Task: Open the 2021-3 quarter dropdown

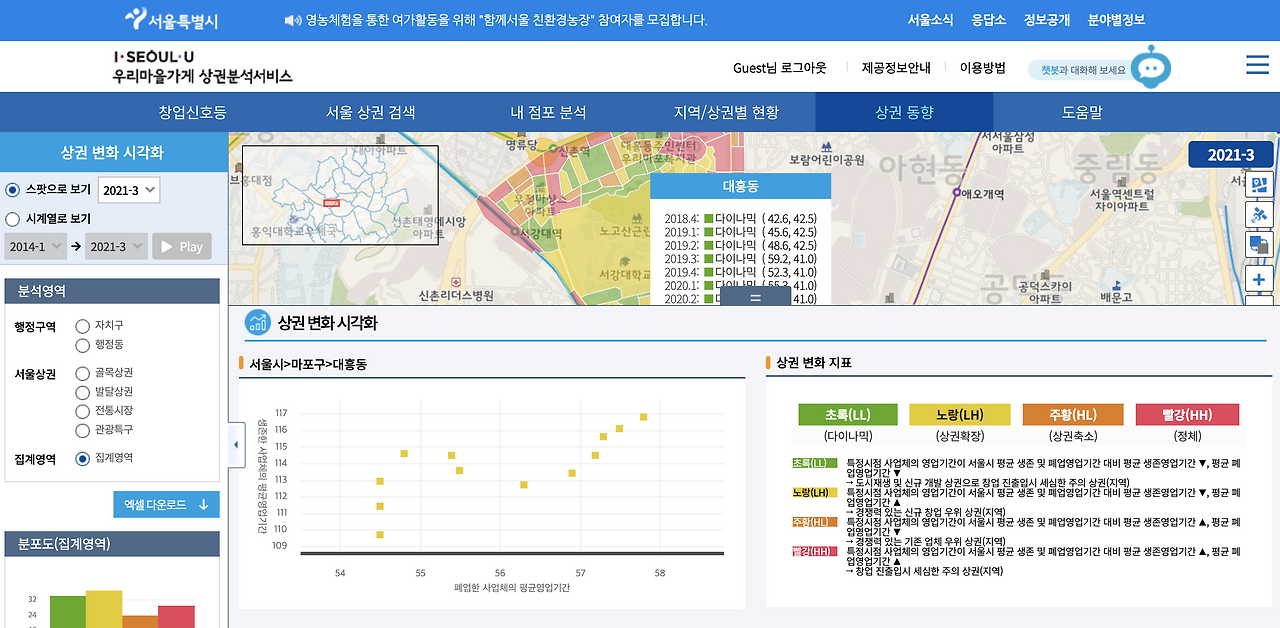Action: pyautogui.click(x=129, y=188)
